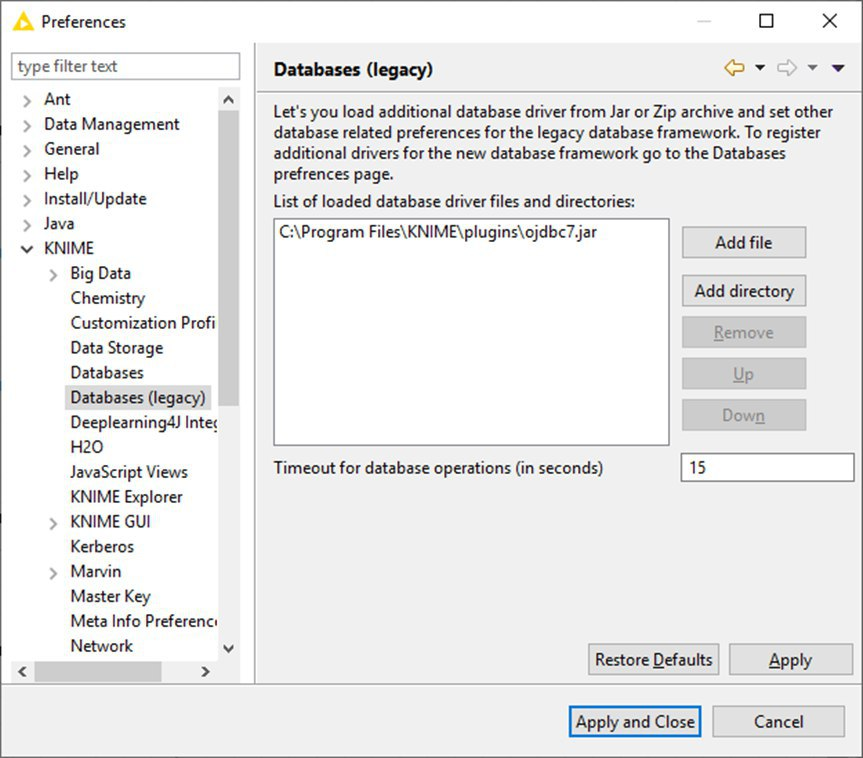Maximize the Preferences window

pyautogui.click(x=766, y=21)
